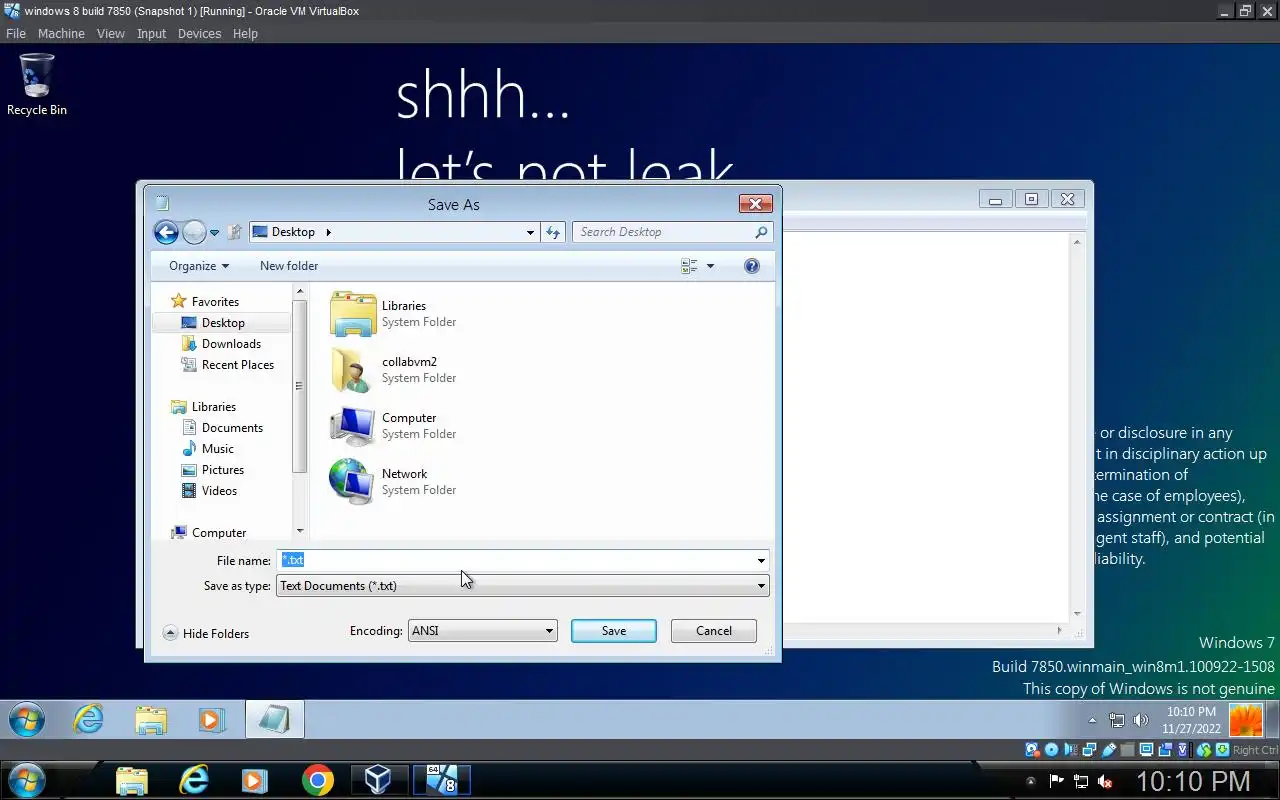
Task: Click VirtualBox shared folders indicator
Action: (x=1128, y=750)
